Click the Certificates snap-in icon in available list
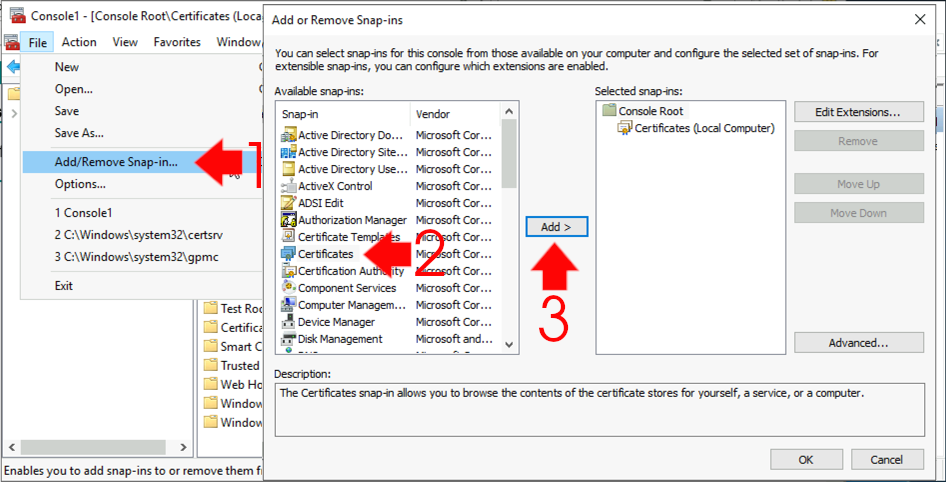 pos(289,254)
